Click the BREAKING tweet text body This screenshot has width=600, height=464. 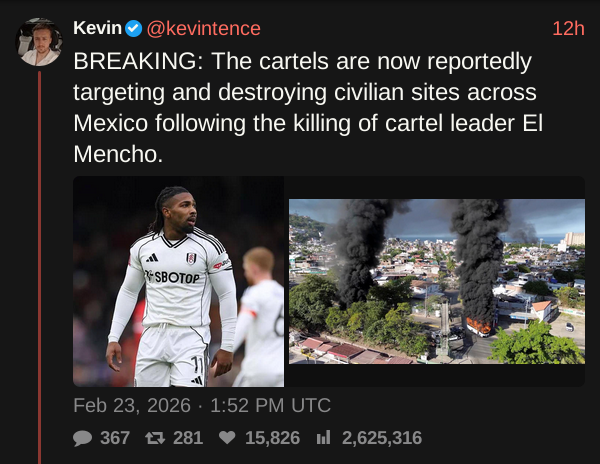click(308, 107)
